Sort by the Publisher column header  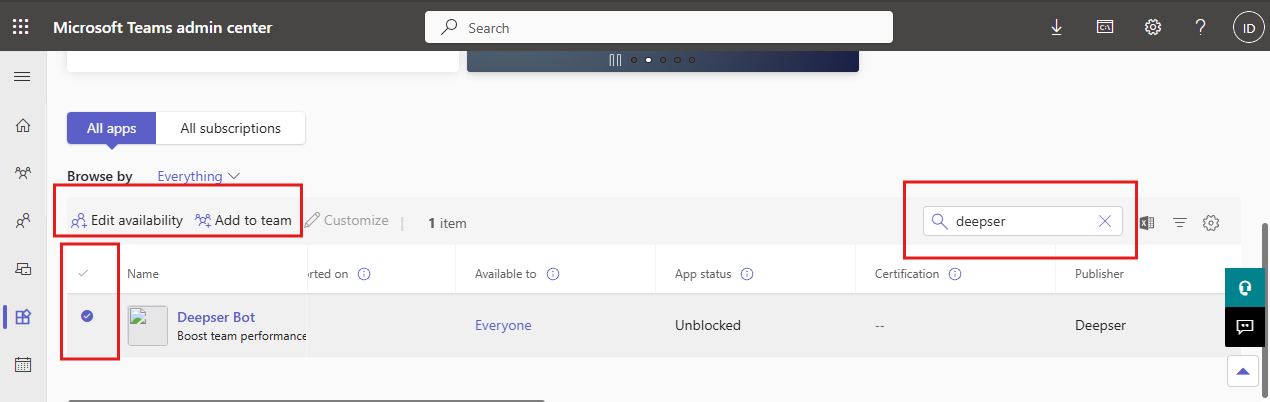[x=1099, y=273]
